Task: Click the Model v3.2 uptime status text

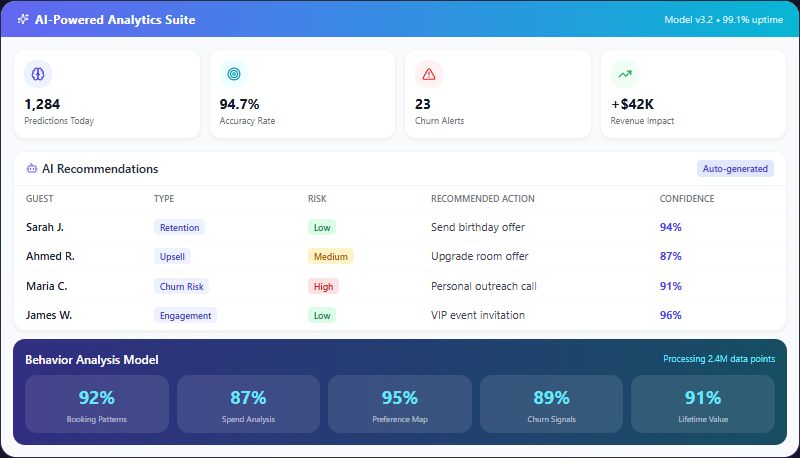Action: point(723,20)
